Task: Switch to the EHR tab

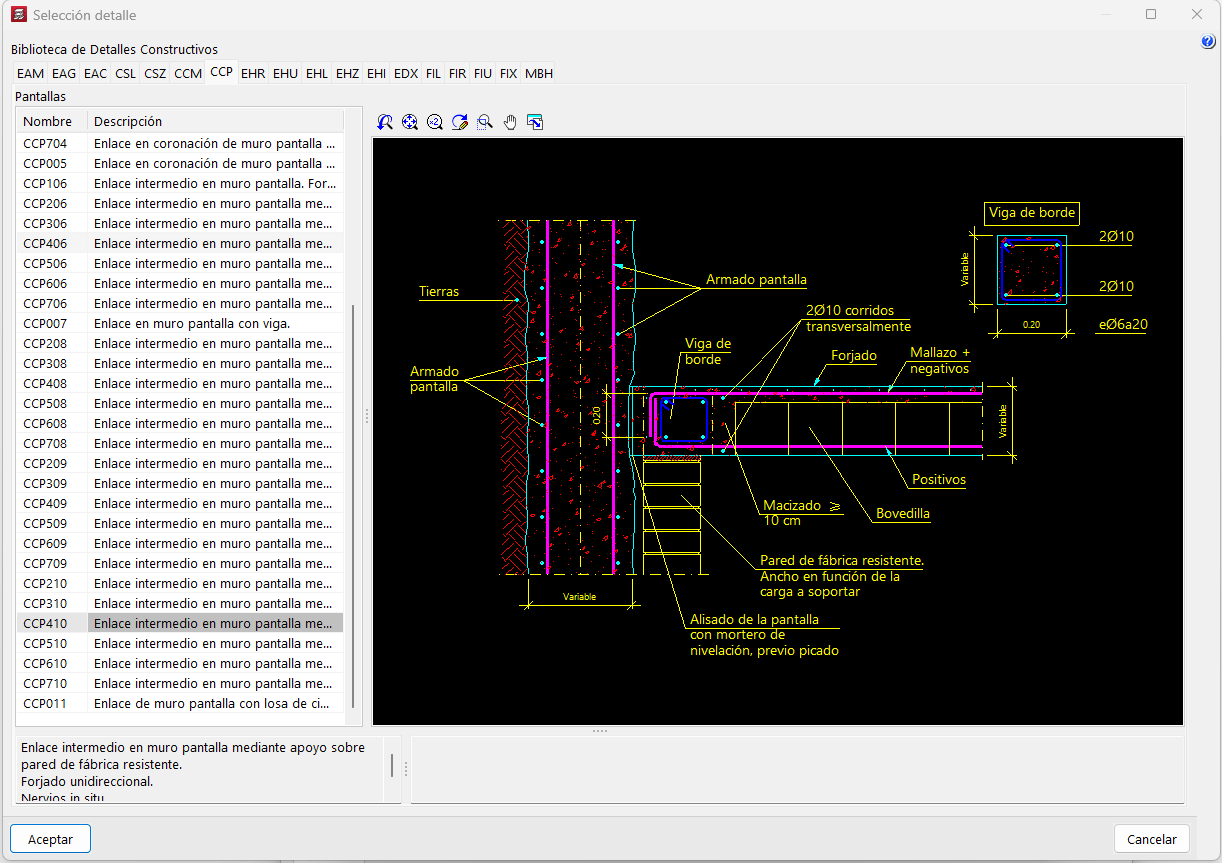Action: click(x=253, y=73)
